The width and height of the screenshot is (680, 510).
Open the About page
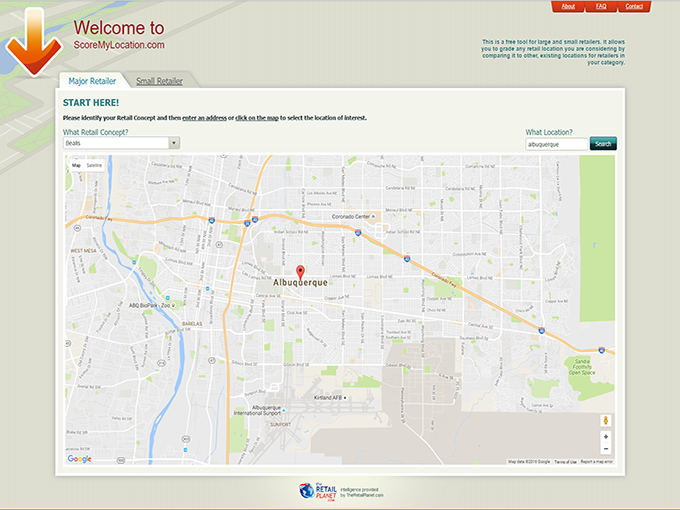[568, 7]
